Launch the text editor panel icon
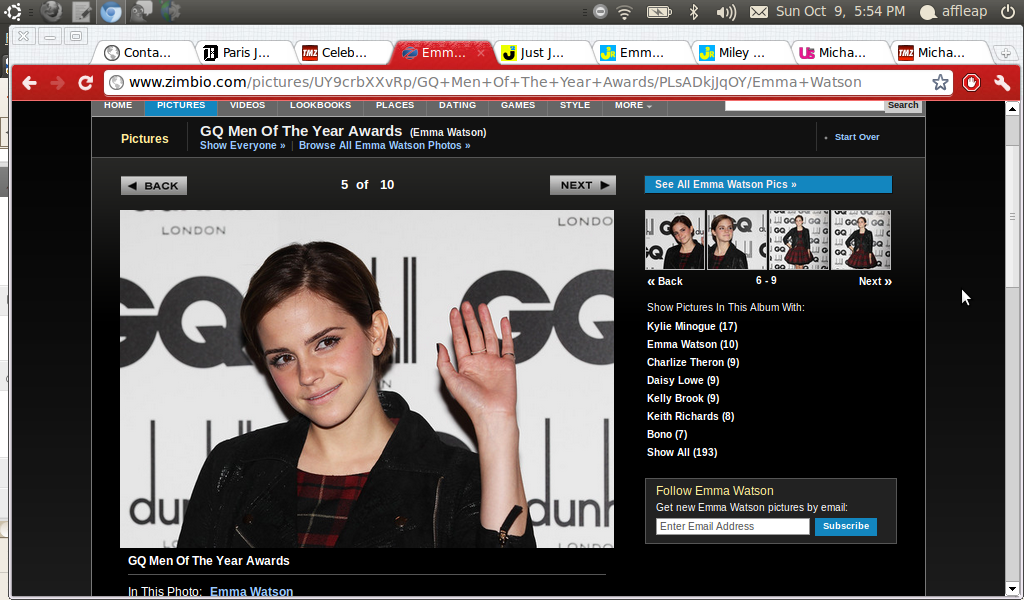The height and width of the screenshot is (600, 1024). (x=81, y=11)
